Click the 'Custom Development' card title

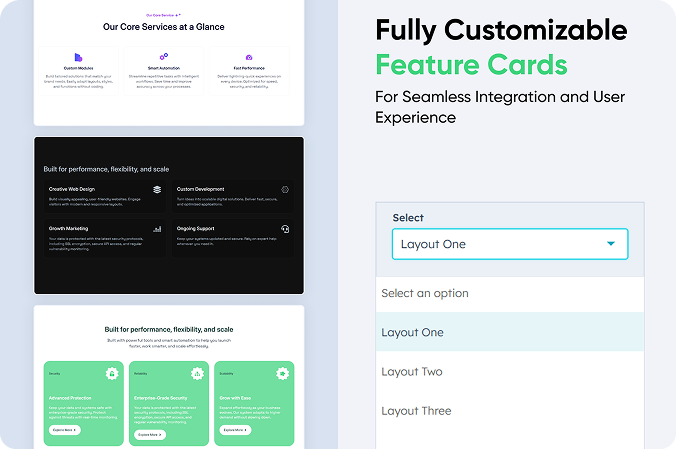(200, 189)
